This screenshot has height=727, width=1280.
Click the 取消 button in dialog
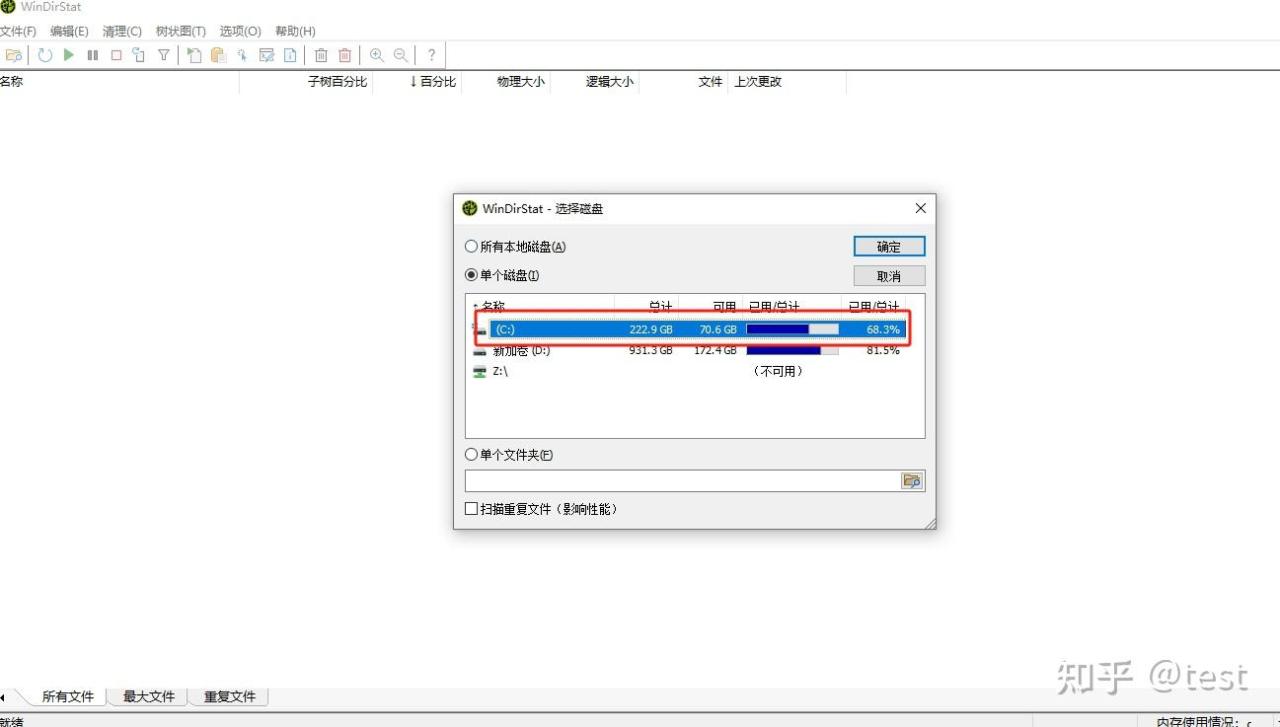(x=889, y=276)
